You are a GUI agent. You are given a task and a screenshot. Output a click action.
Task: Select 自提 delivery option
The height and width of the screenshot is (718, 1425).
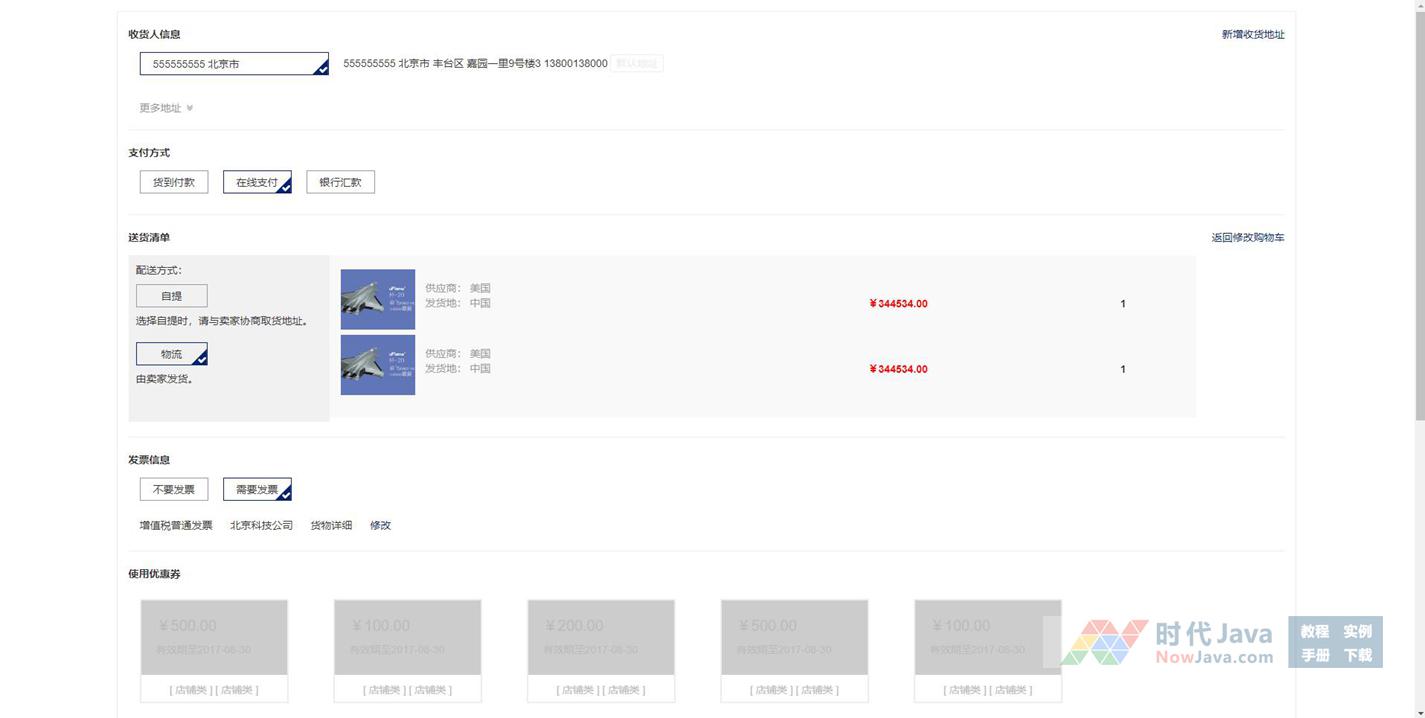tap(172, 296)
